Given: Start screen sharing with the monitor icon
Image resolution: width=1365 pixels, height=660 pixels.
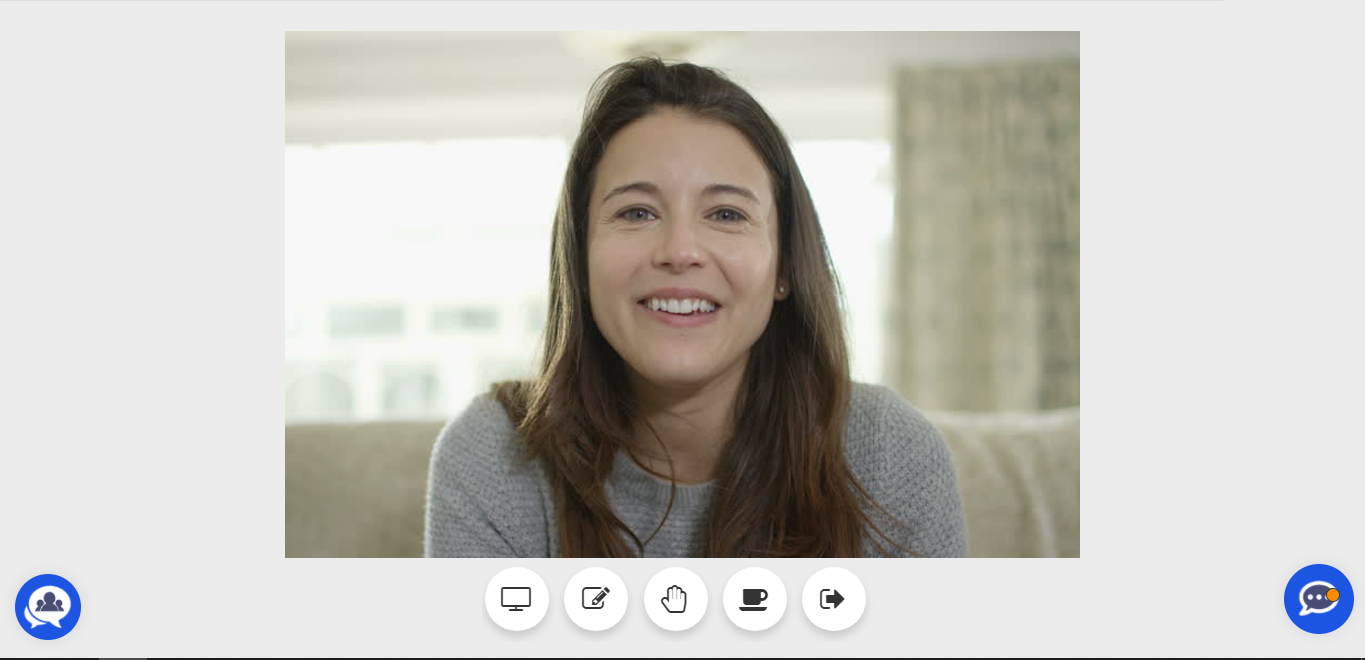Looking at the screenshot, I should click(x=516, y=599).
